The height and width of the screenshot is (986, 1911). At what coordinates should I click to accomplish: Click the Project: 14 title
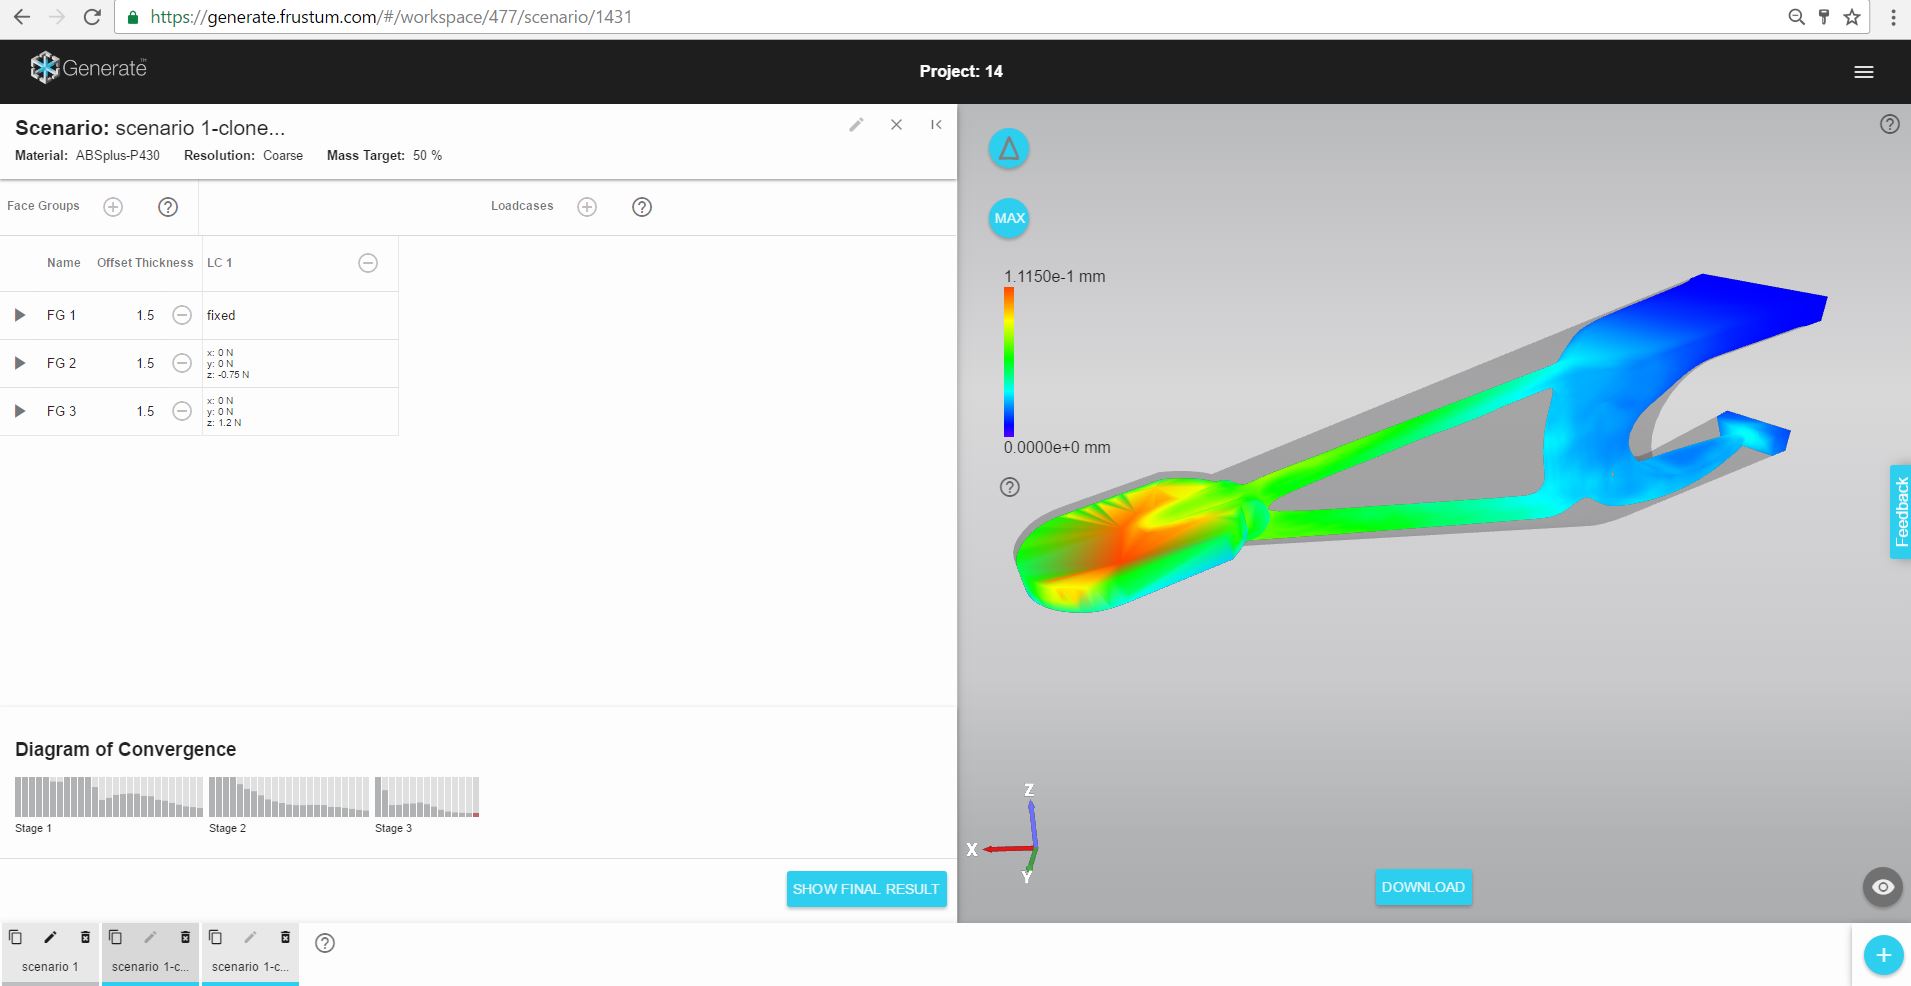click(961, 71)
